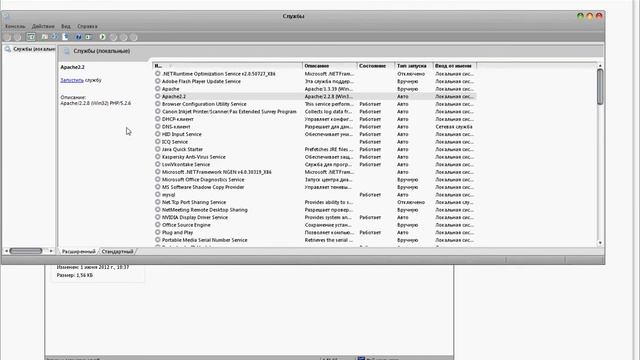This screenshot has height=360, width=640.
Task: Stop the service using toolbar stop icon
Action: pyautogui.click(x=113, y=37)
